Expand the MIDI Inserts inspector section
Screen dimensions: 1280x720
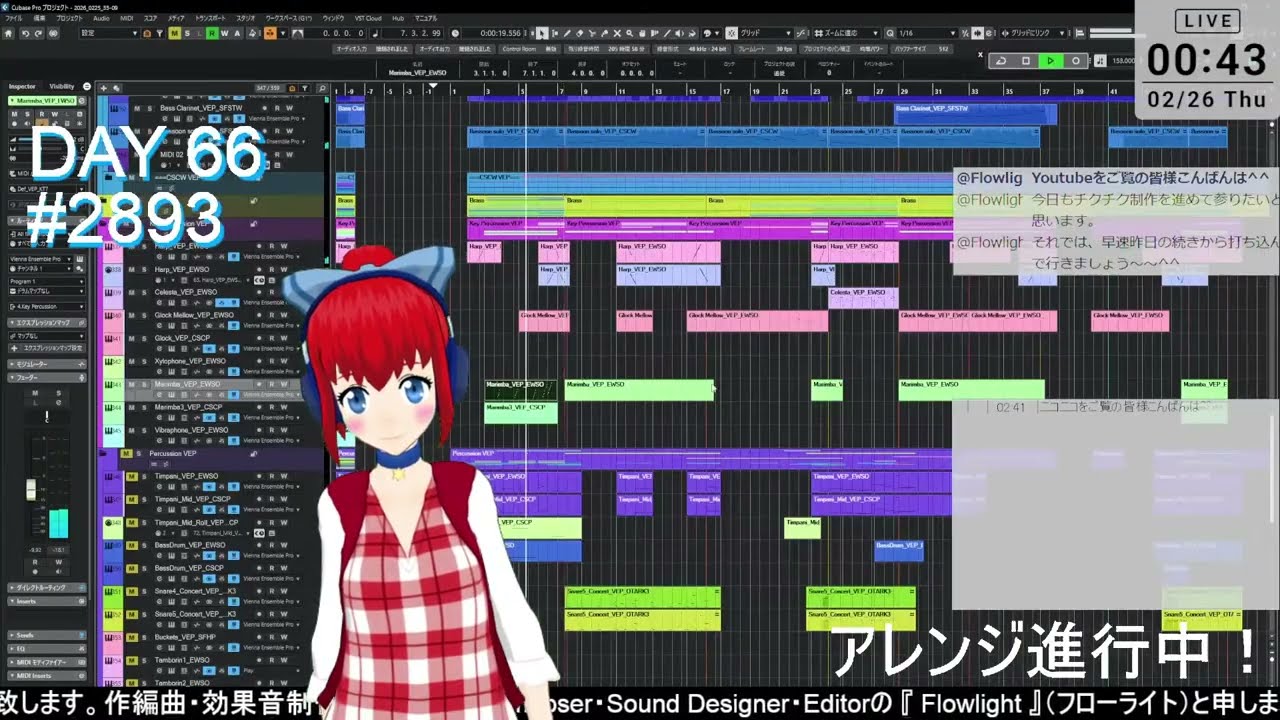coord(47,676)
